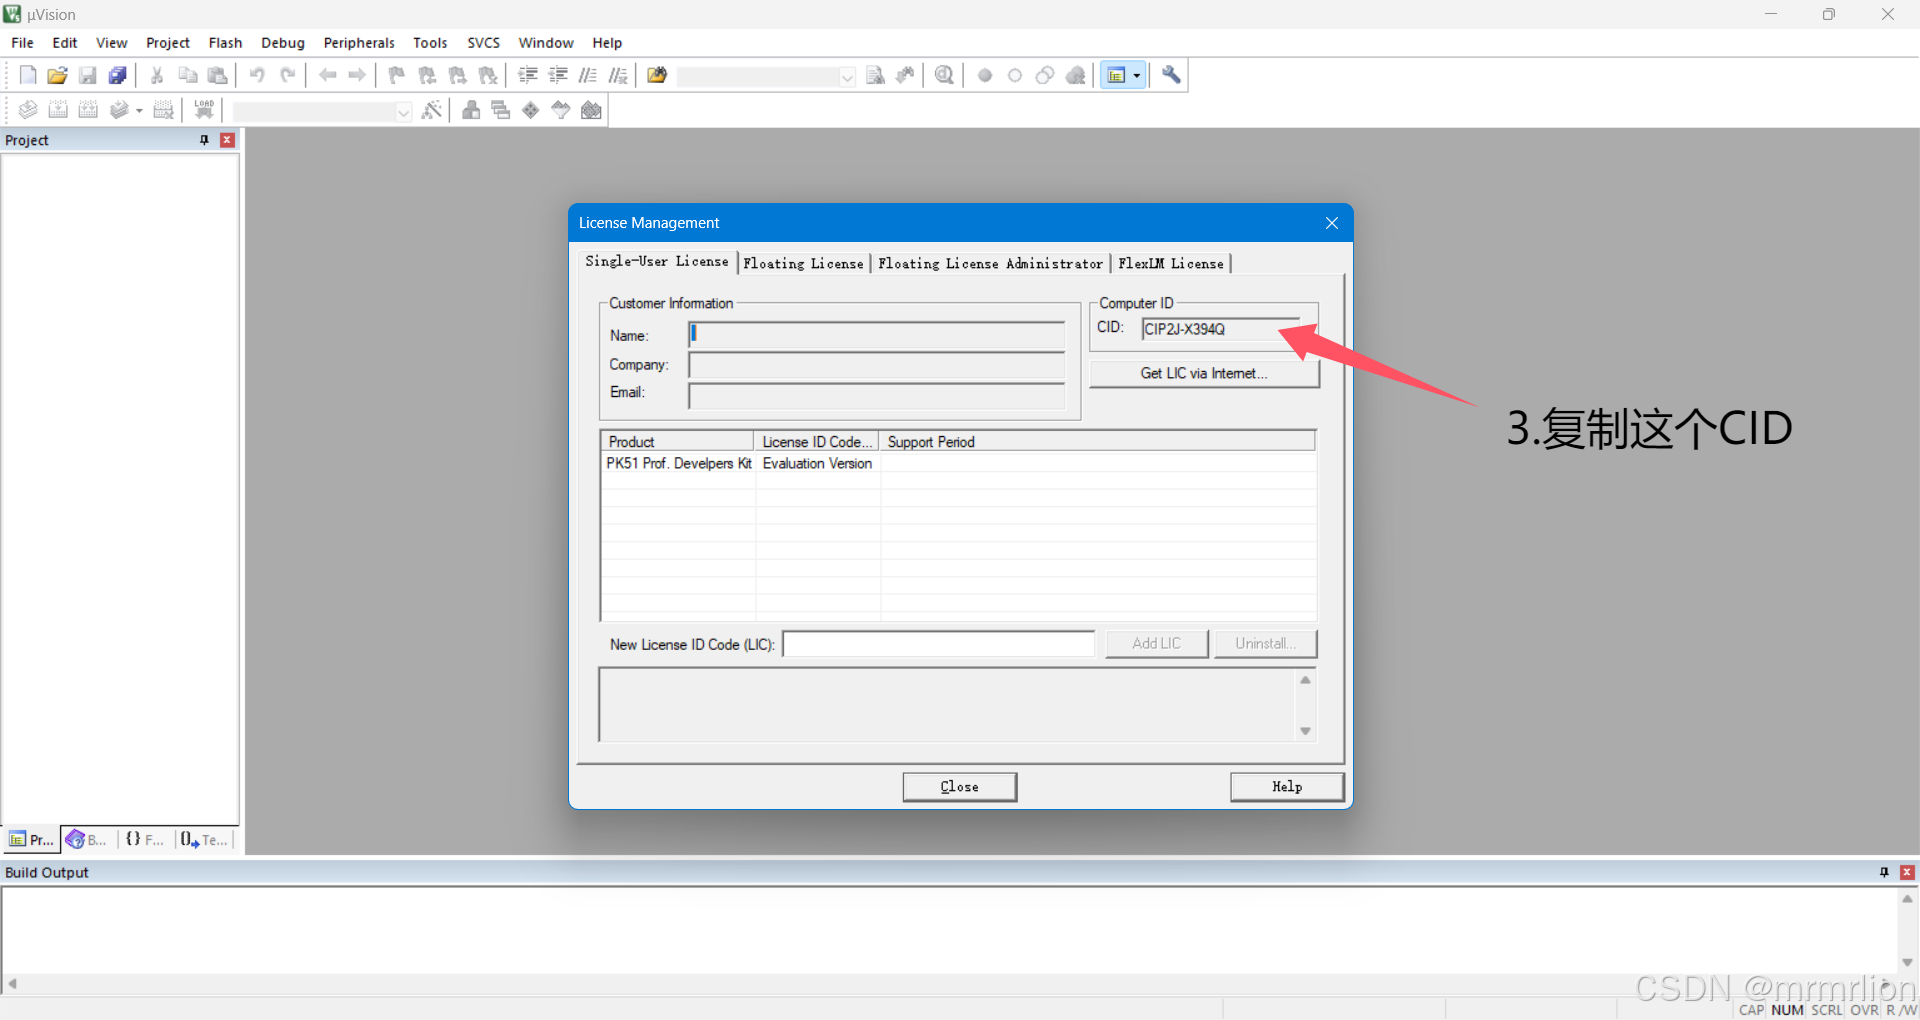Click the Save All icon
This screenshot has height=1020, width=1920.
(x=118, y=75)
